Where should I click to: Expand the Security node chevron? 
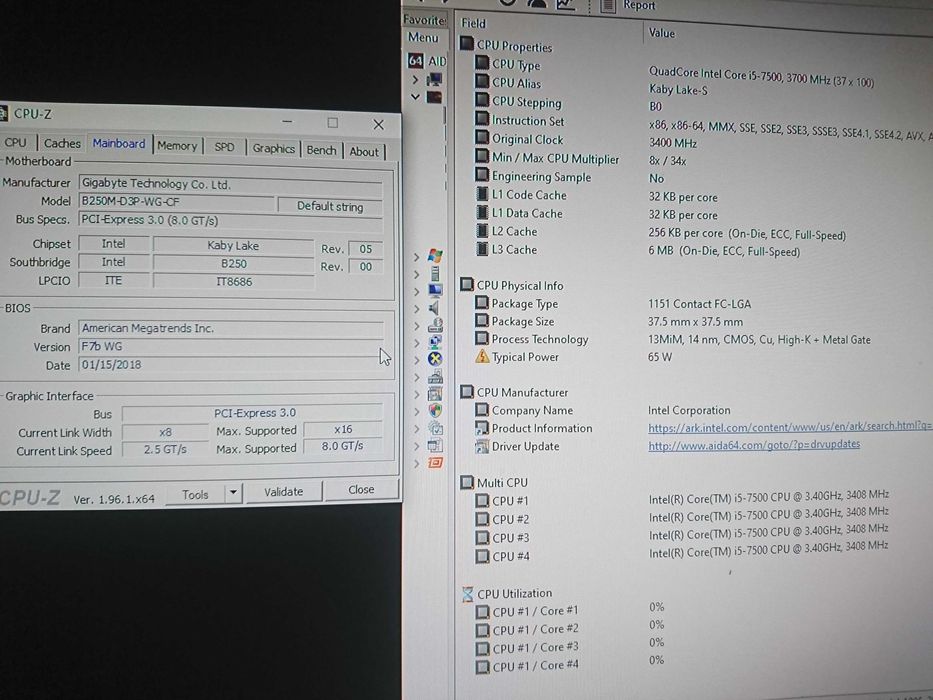click(417, 411)
